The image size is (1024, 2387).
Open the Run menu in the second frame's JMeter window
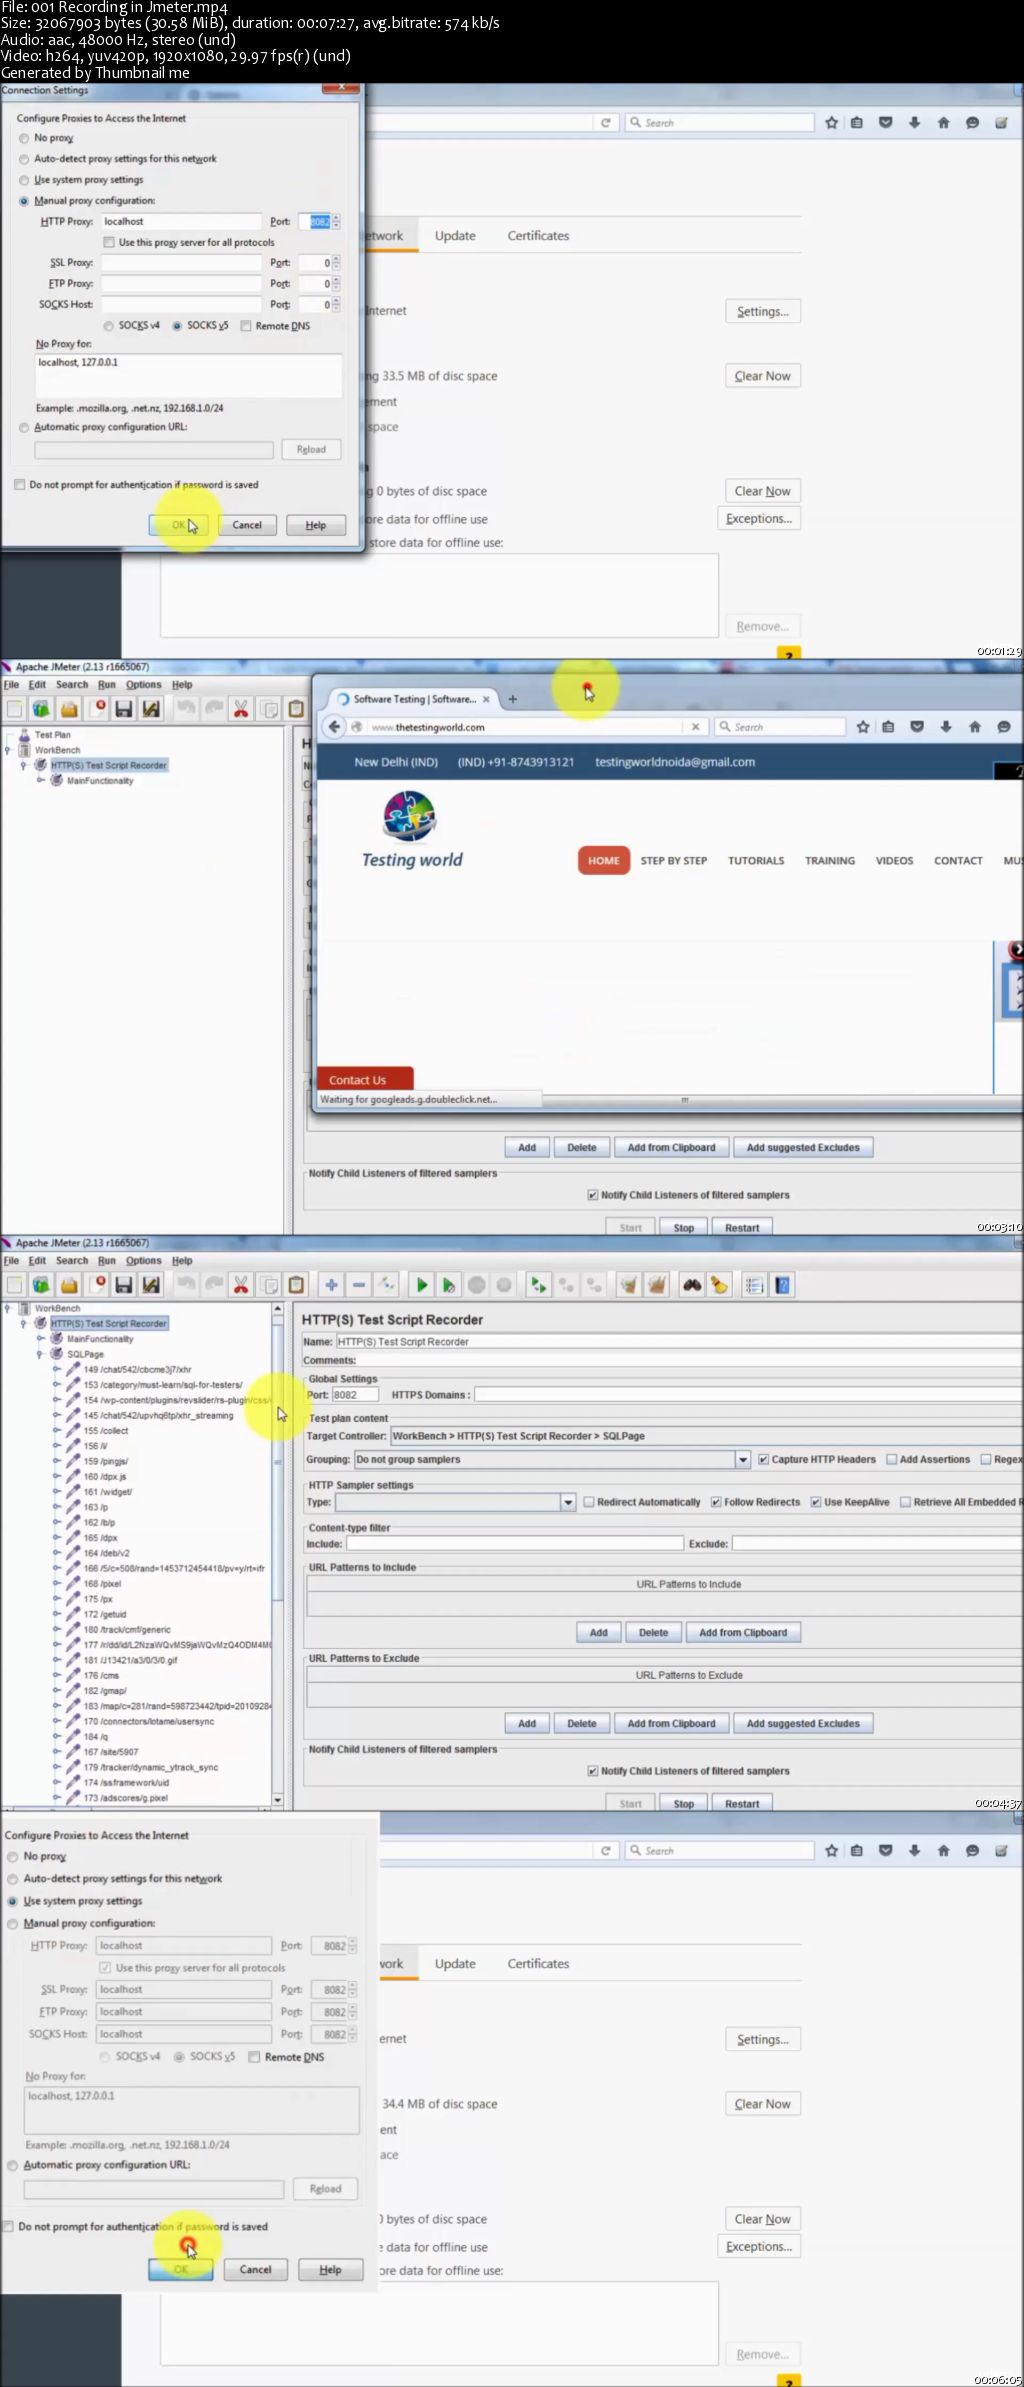(x=107, y=685)
